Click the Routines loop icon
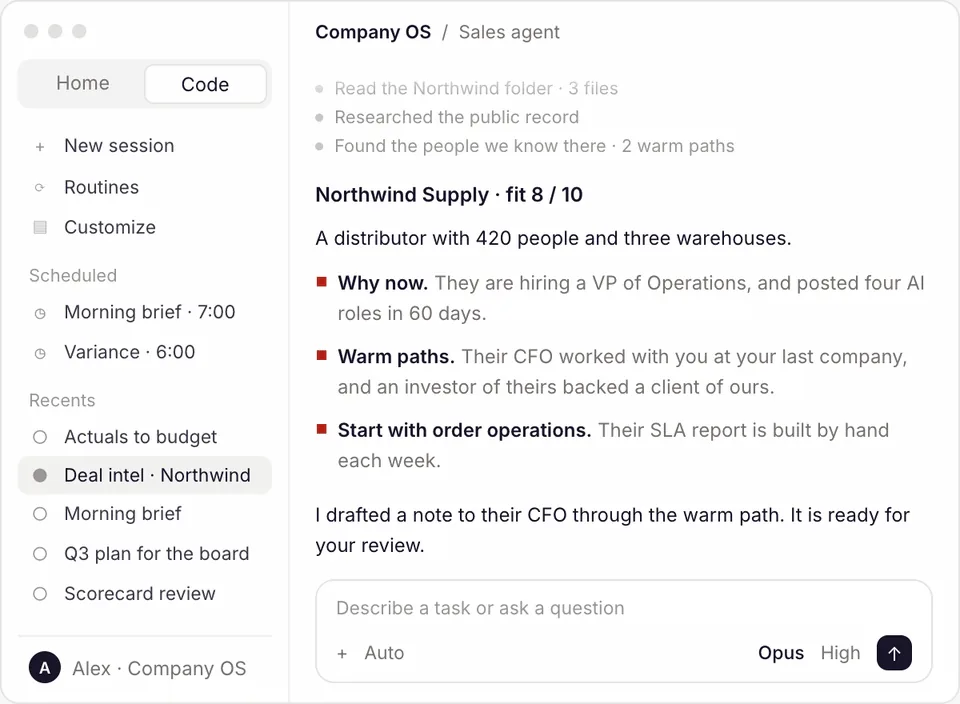960x704 pixels. [x=40, y=188]
